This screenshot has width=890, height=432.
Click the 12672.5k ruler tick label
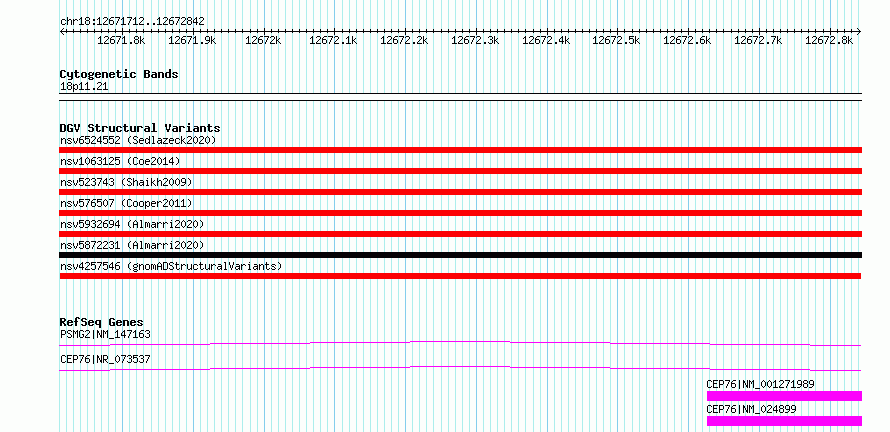pyautogui.click(x=616, y=40)
